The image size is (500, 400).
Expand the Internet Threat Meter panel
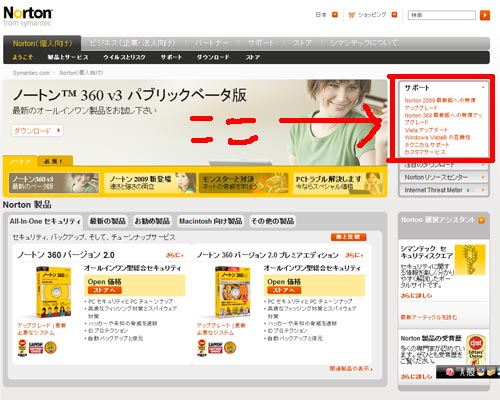(x=444, y=190)
